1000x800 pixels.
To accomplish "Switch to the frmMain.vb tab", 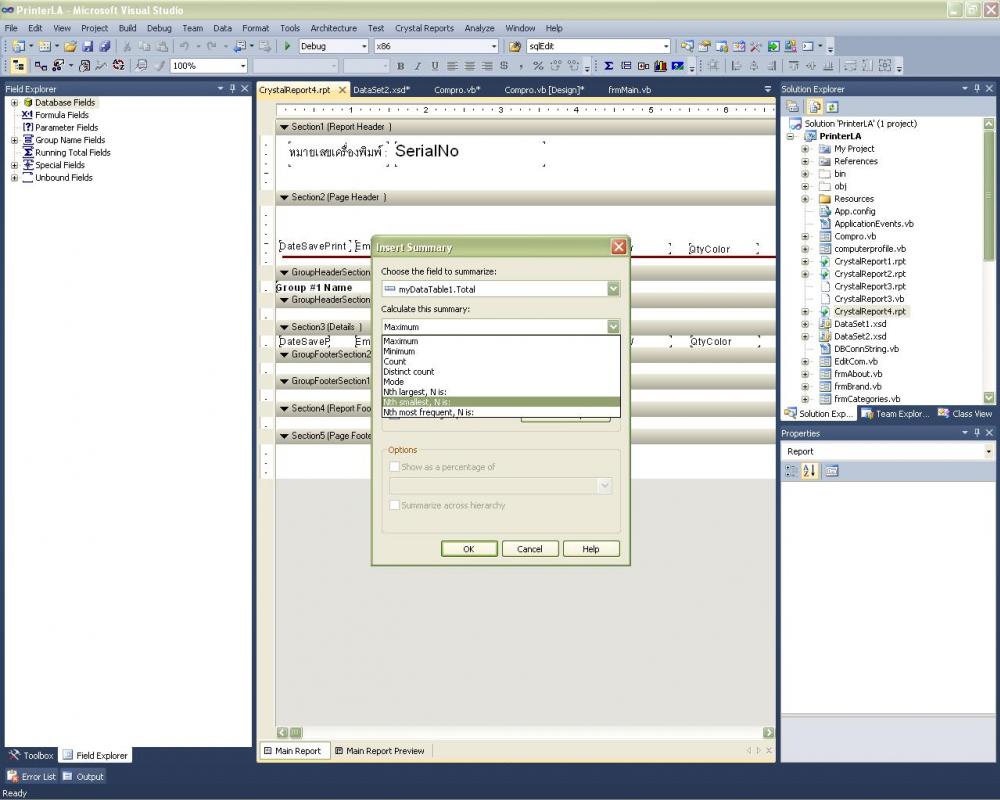I will 629,90.
